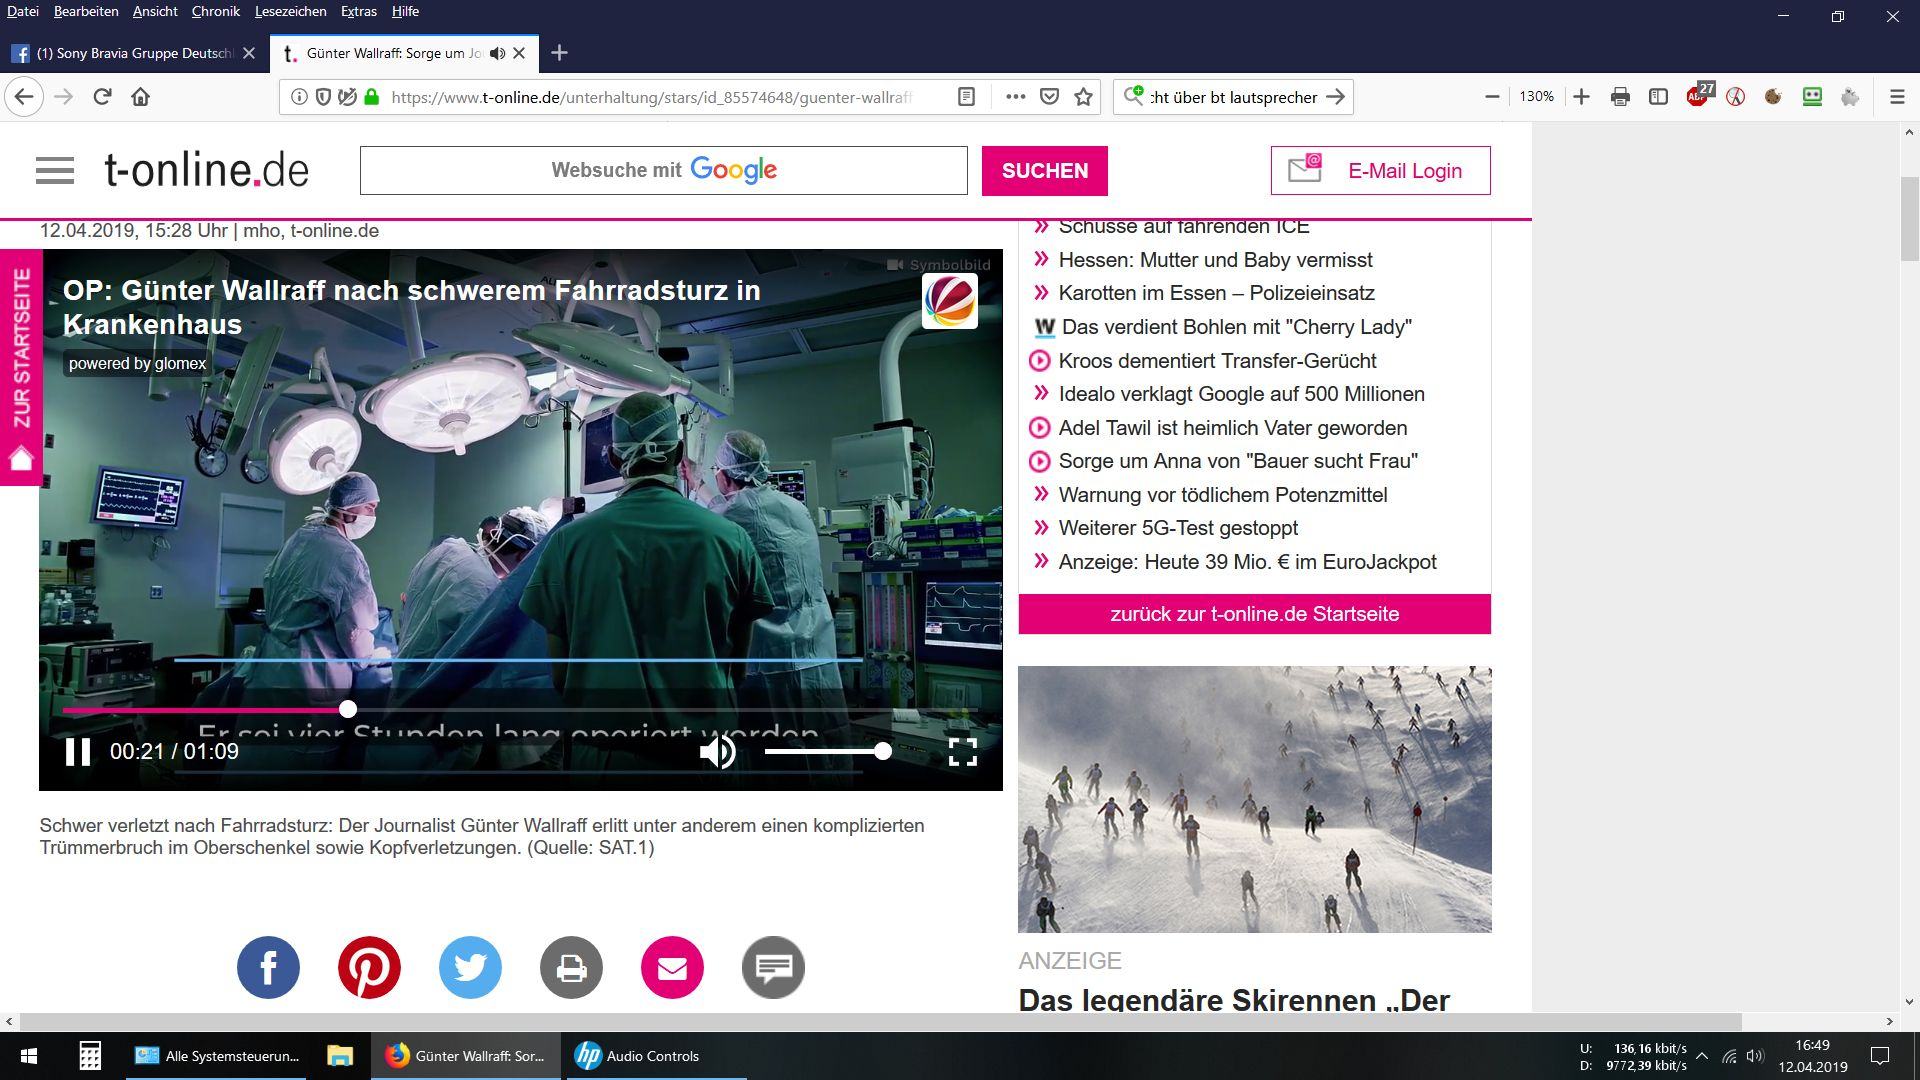Print the article via grey printer icon
Image resolution: width=1920 pixels, height=1080 pixels.
[x=571, y=967]
